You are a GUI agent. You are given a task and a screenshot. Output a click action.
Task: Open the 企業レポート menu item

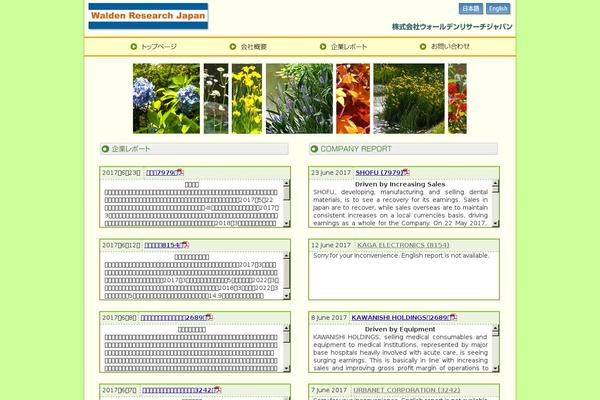point(349,47)
